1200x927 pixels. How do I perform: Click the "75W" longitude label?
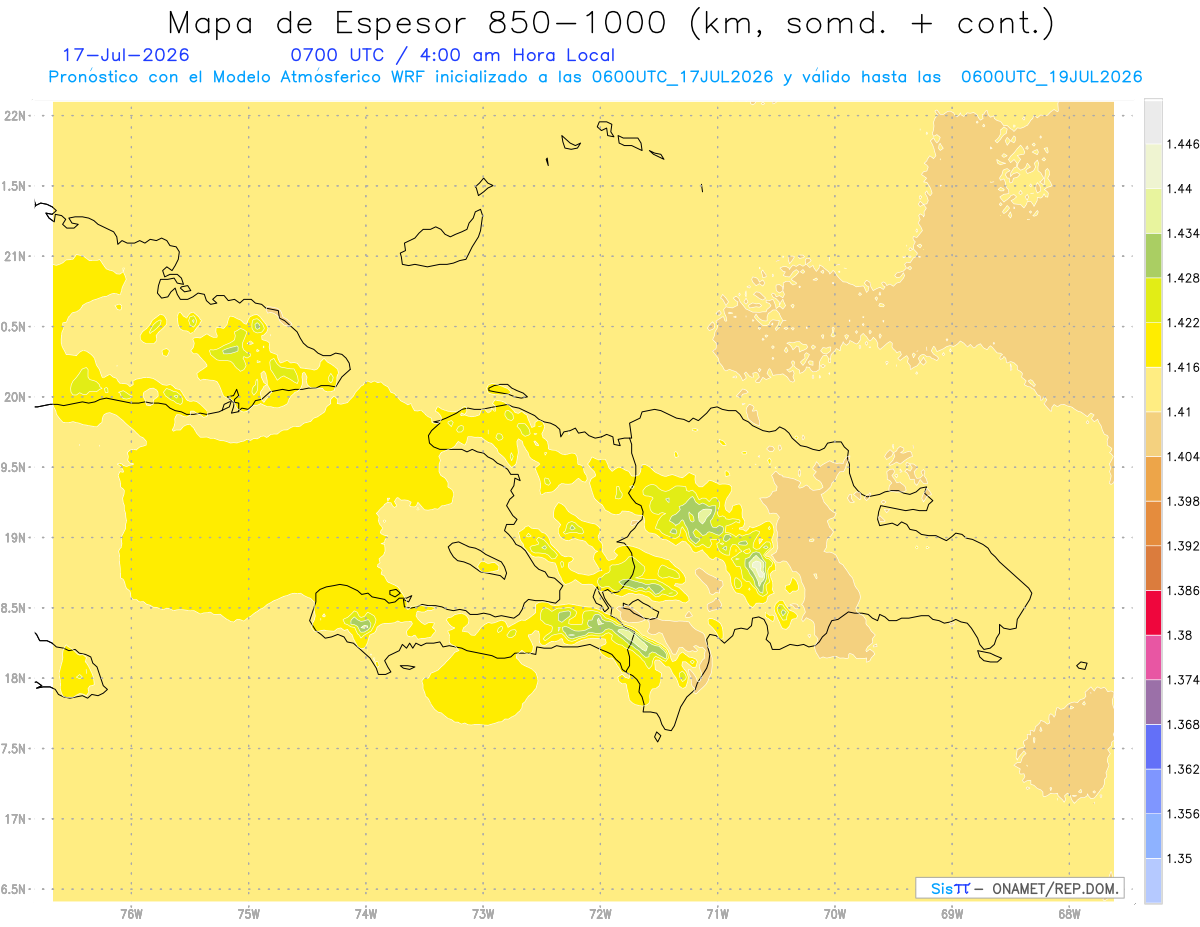click(248, 914)
